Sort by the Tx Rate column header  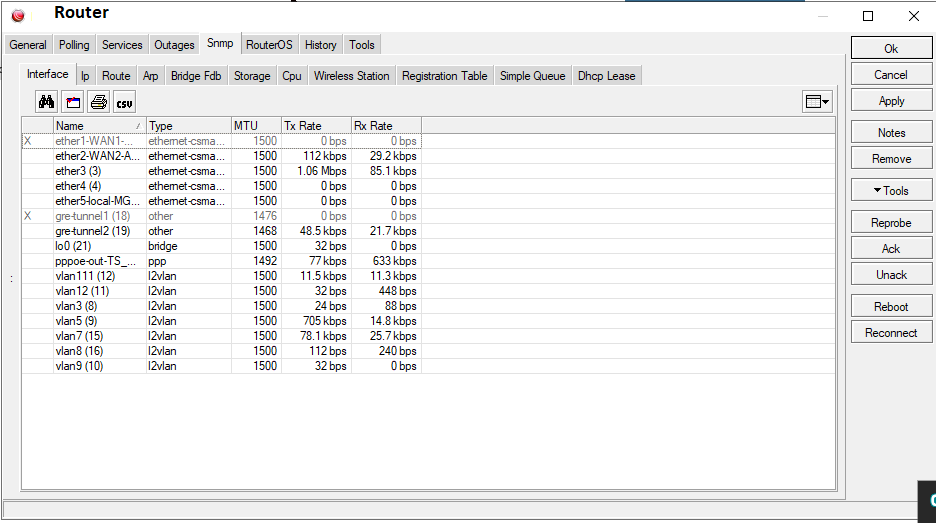316,125
